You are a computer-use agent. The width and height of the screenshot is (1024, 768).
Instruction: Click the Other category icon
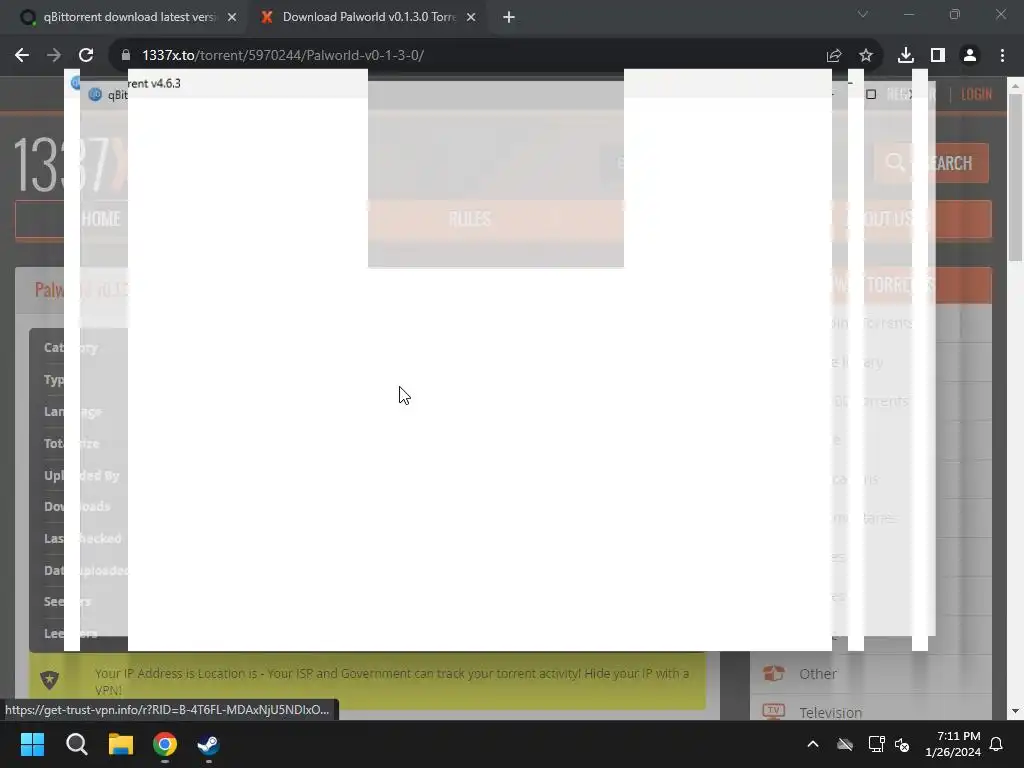773,673
